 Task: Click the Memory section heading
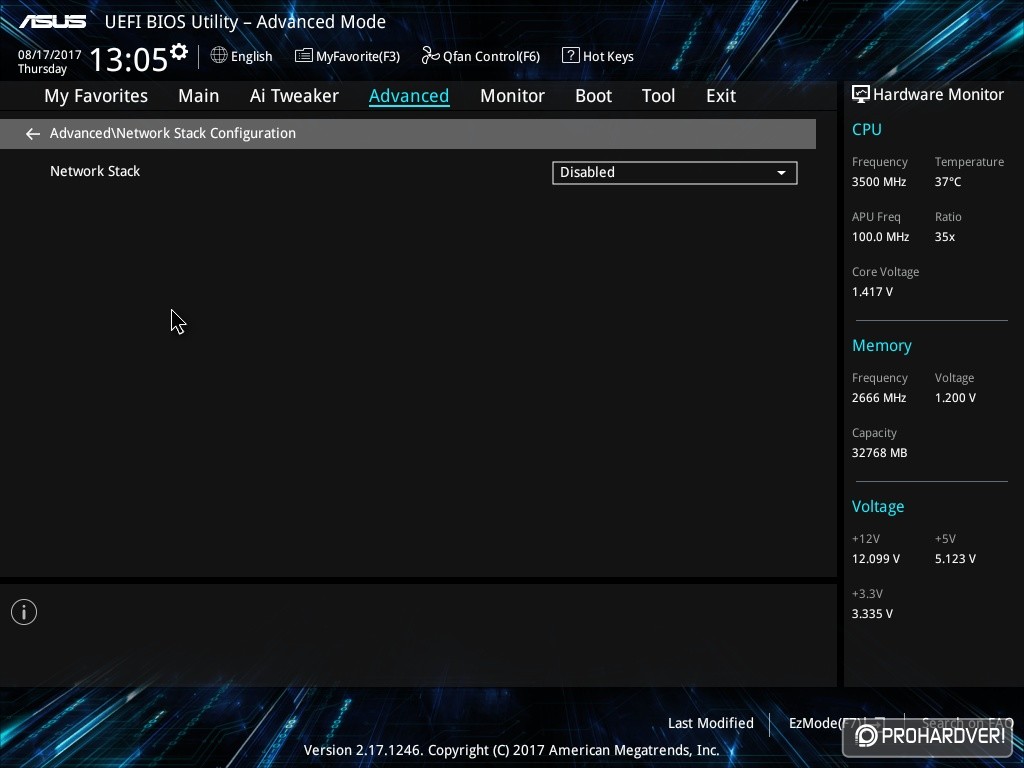click(x=882, y=345)
